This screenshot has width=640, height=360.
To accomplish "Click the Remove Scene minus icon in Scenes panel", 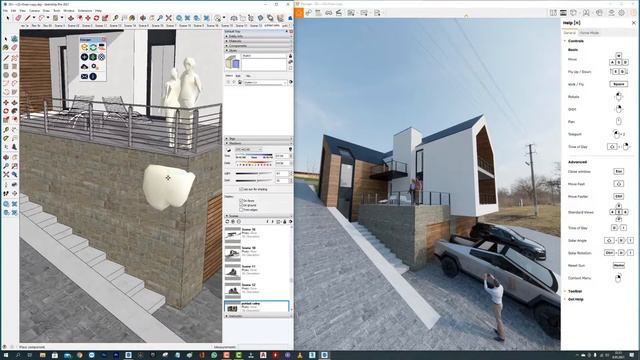I will pyautogui.click(x=239, y=222).
